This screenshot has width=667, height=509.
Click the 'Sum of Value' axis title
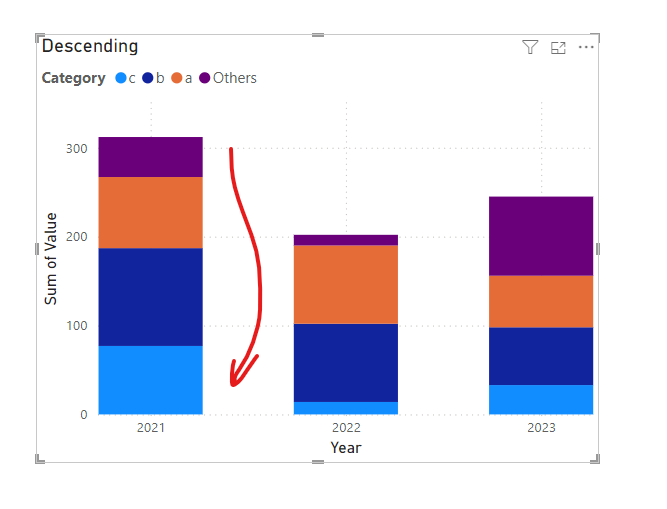pyautogui.click(x=51, y=259)
